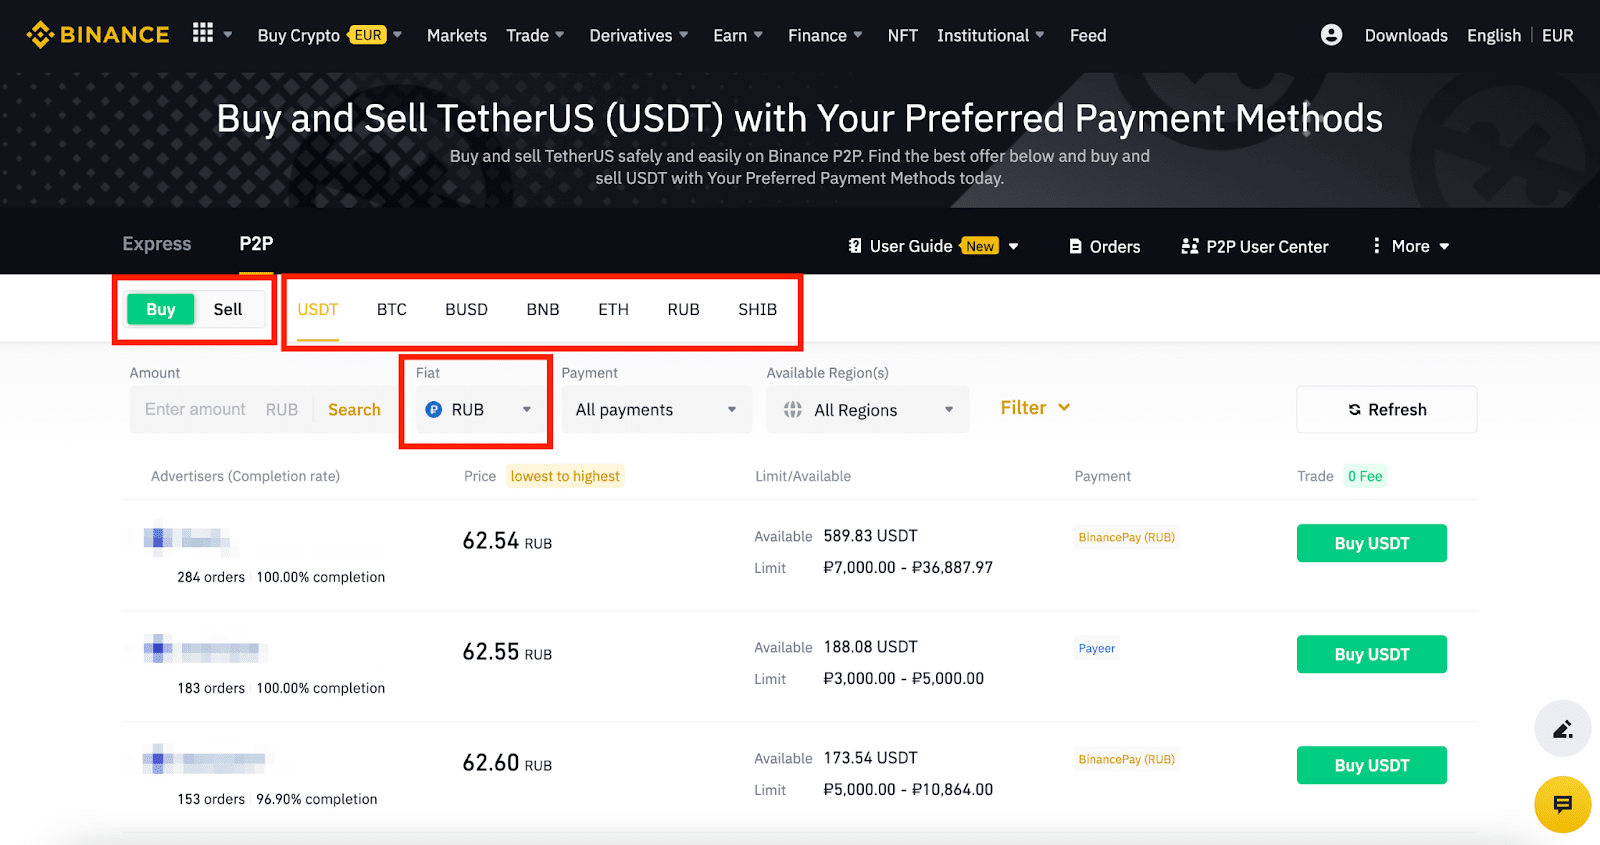
Task: Click the Enter amount input field
Action: pyautogui.click(x=195, y=410)
